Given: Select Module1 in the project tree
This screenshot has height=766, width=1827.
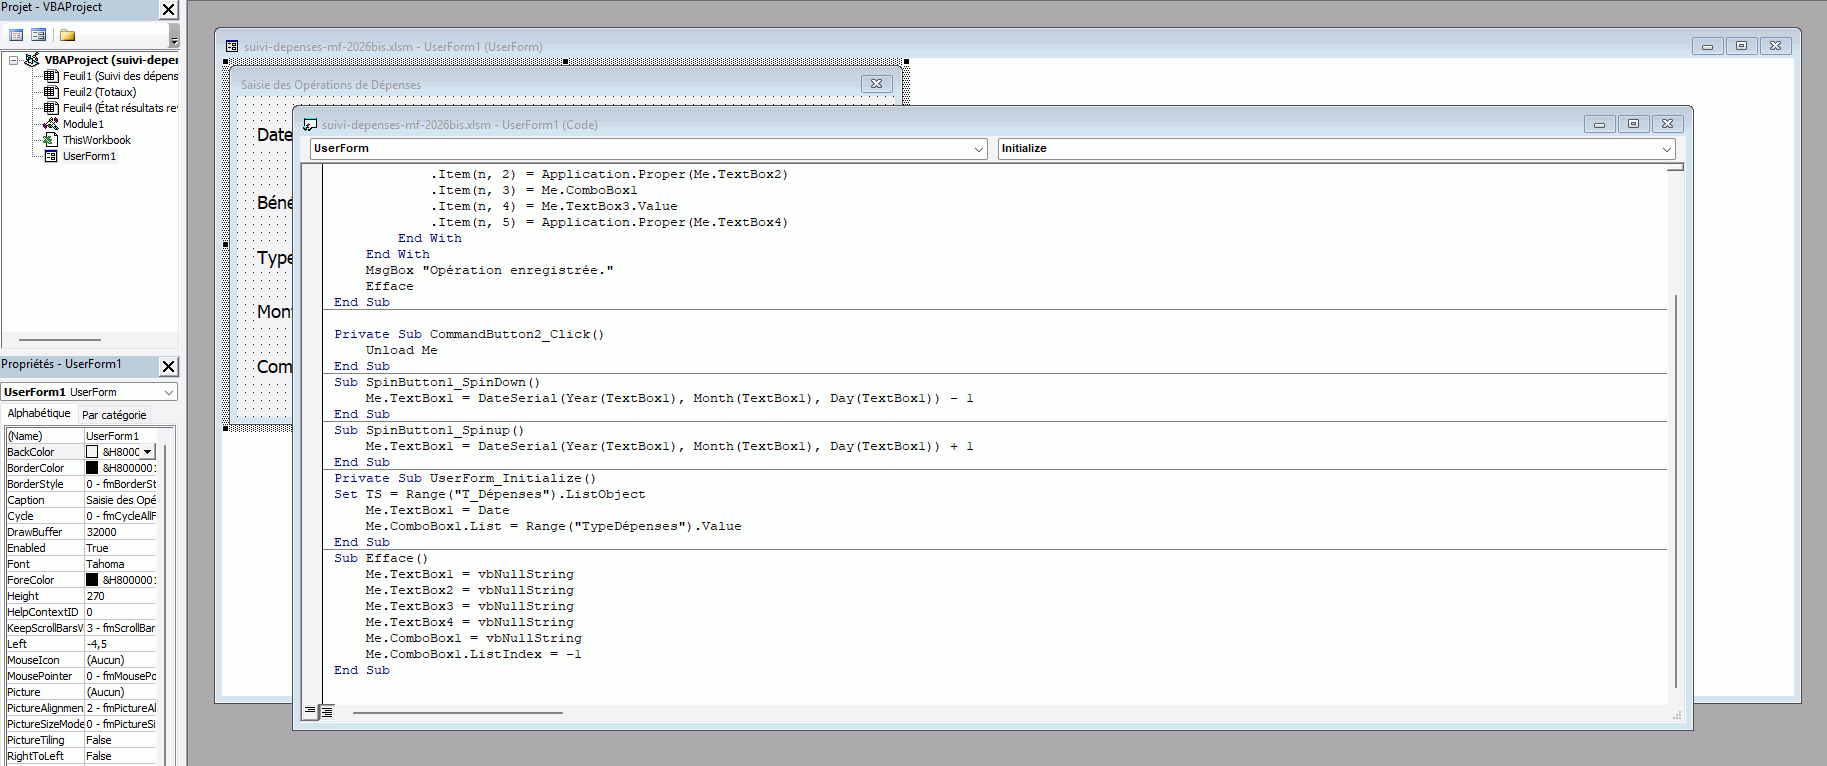Looking at the screenshot, I should [x=83, y=124].
